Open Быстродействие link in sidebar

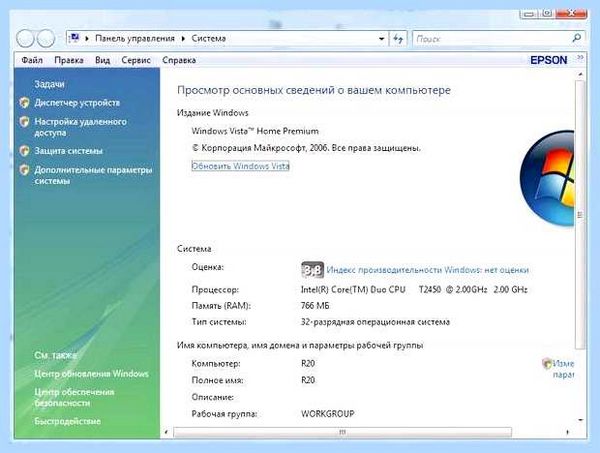pyautogui.click(x=67, y=421)
